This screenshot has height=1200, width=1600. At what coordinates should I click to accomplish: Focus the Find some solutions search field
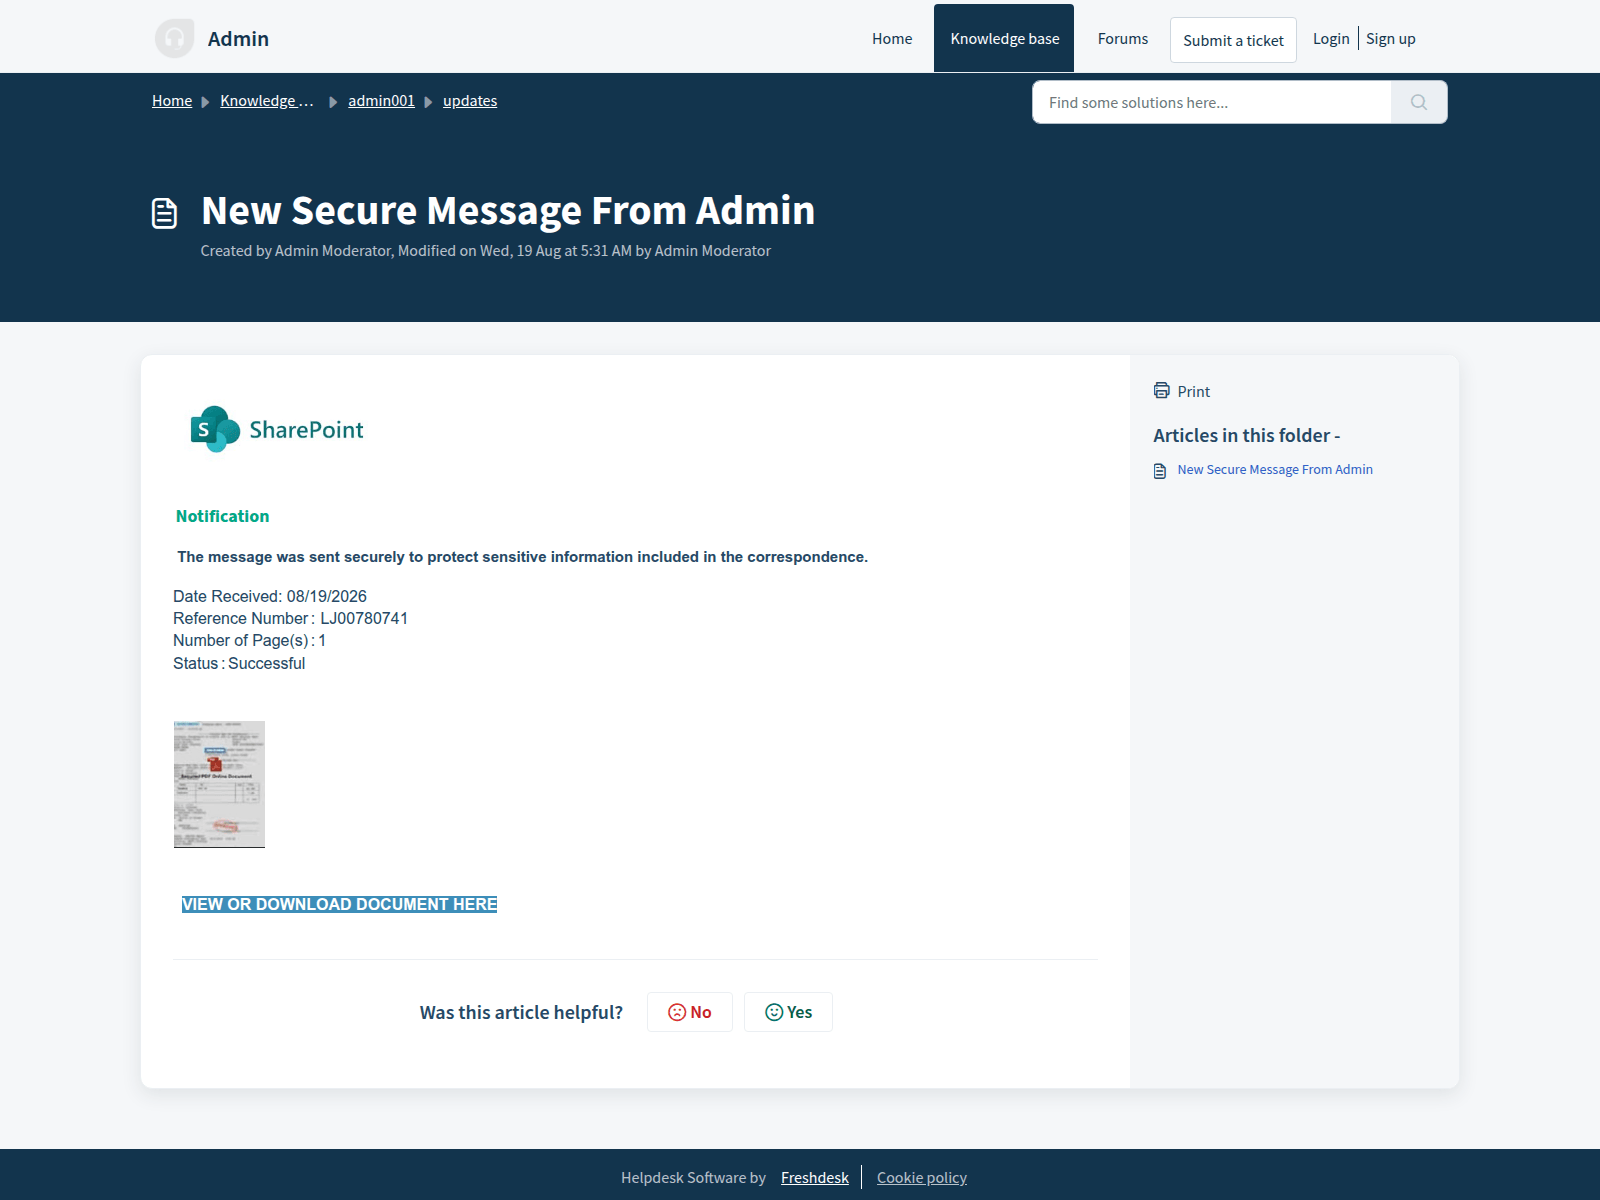tap(1212, 102)
